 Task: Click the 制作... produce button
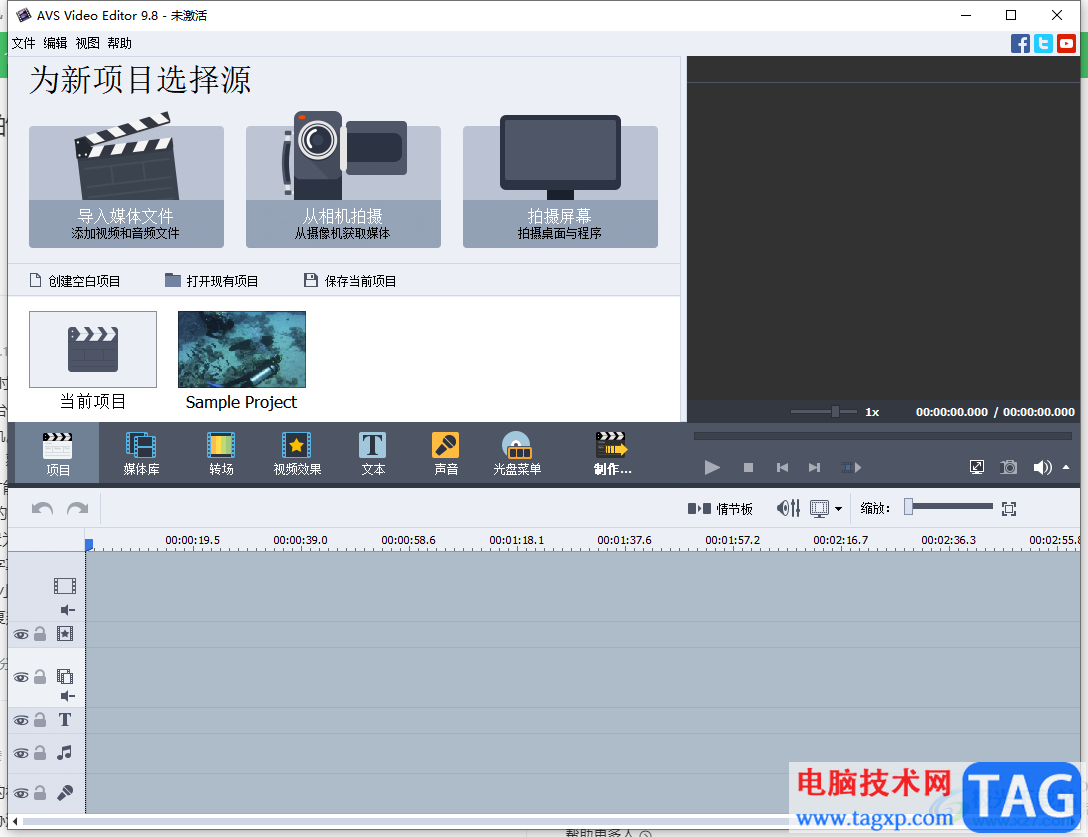[612, 453]
